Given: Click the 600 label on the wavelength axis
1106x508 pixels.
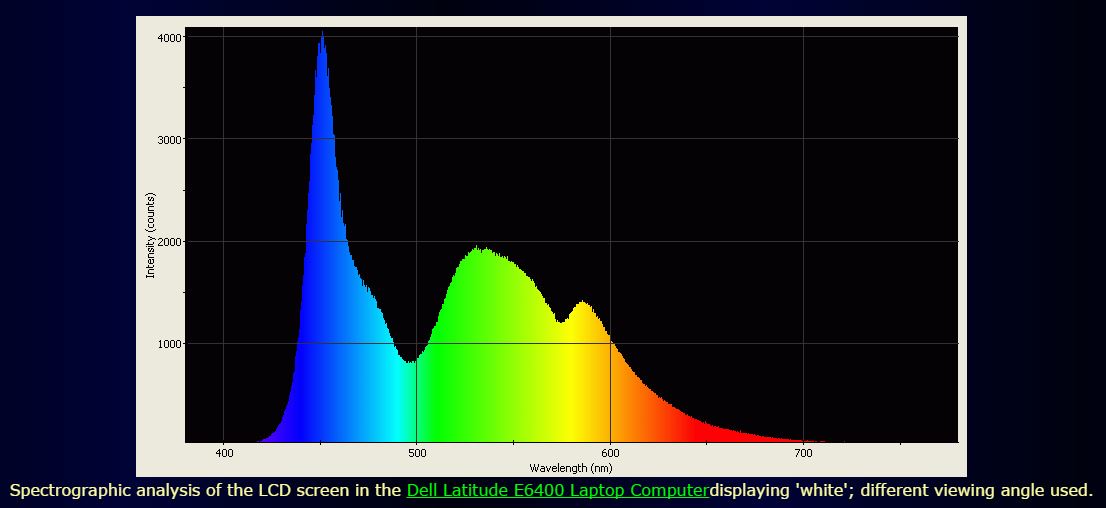Looking at the screenshot, I should pyautogui.click(x=610, y=454).
